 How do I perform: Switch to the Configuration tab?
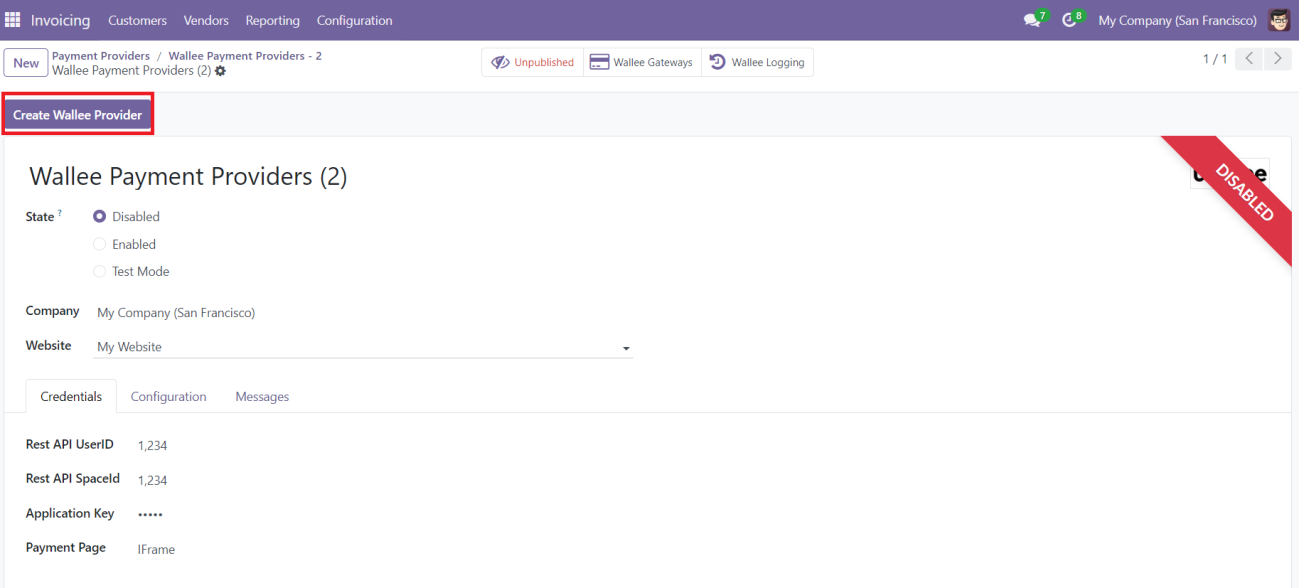(x=168, y=397)
